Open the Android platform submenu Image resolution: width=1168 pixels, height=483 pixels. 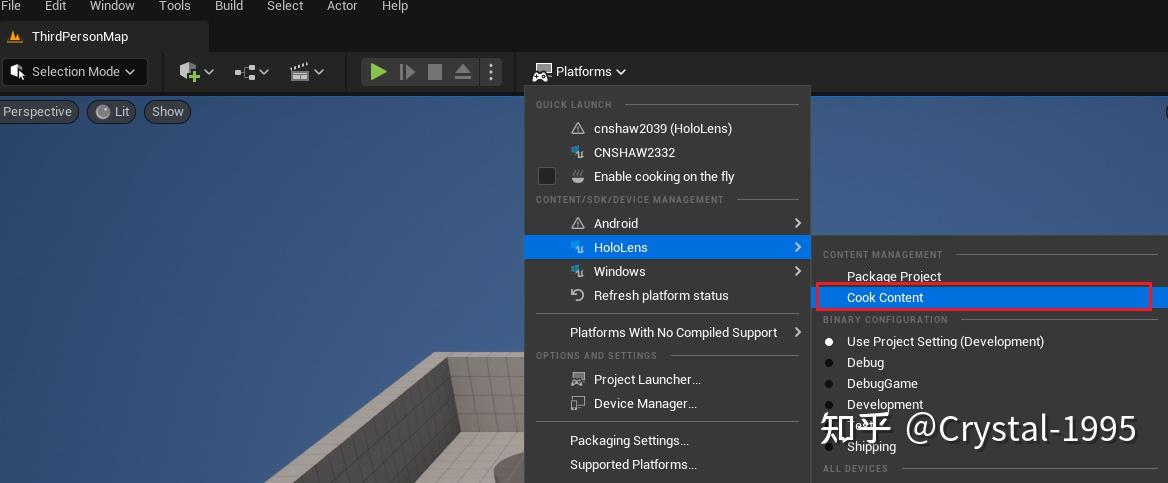(667, 223)
